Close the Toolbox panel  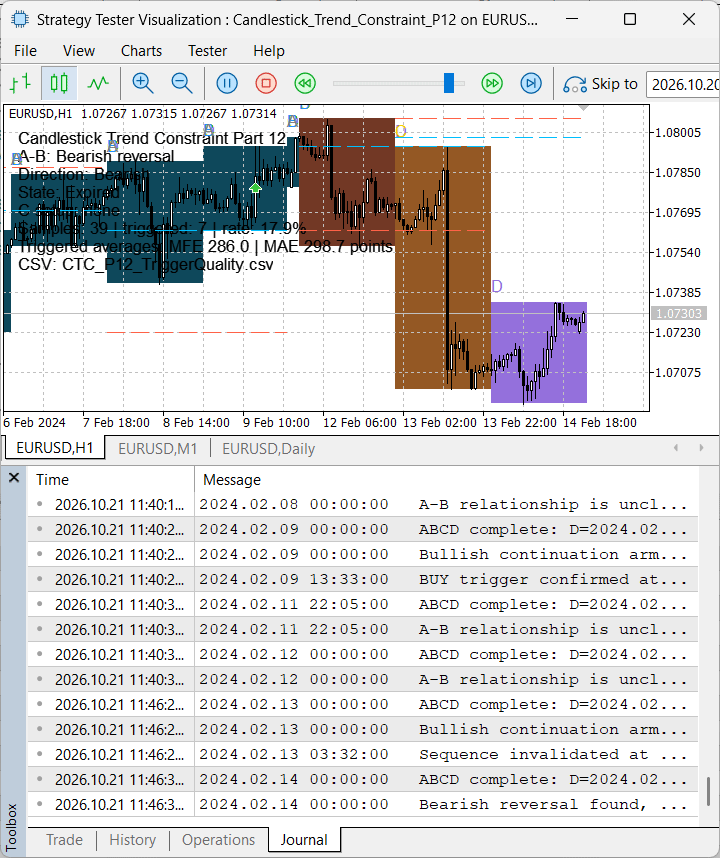pos(14,478)
